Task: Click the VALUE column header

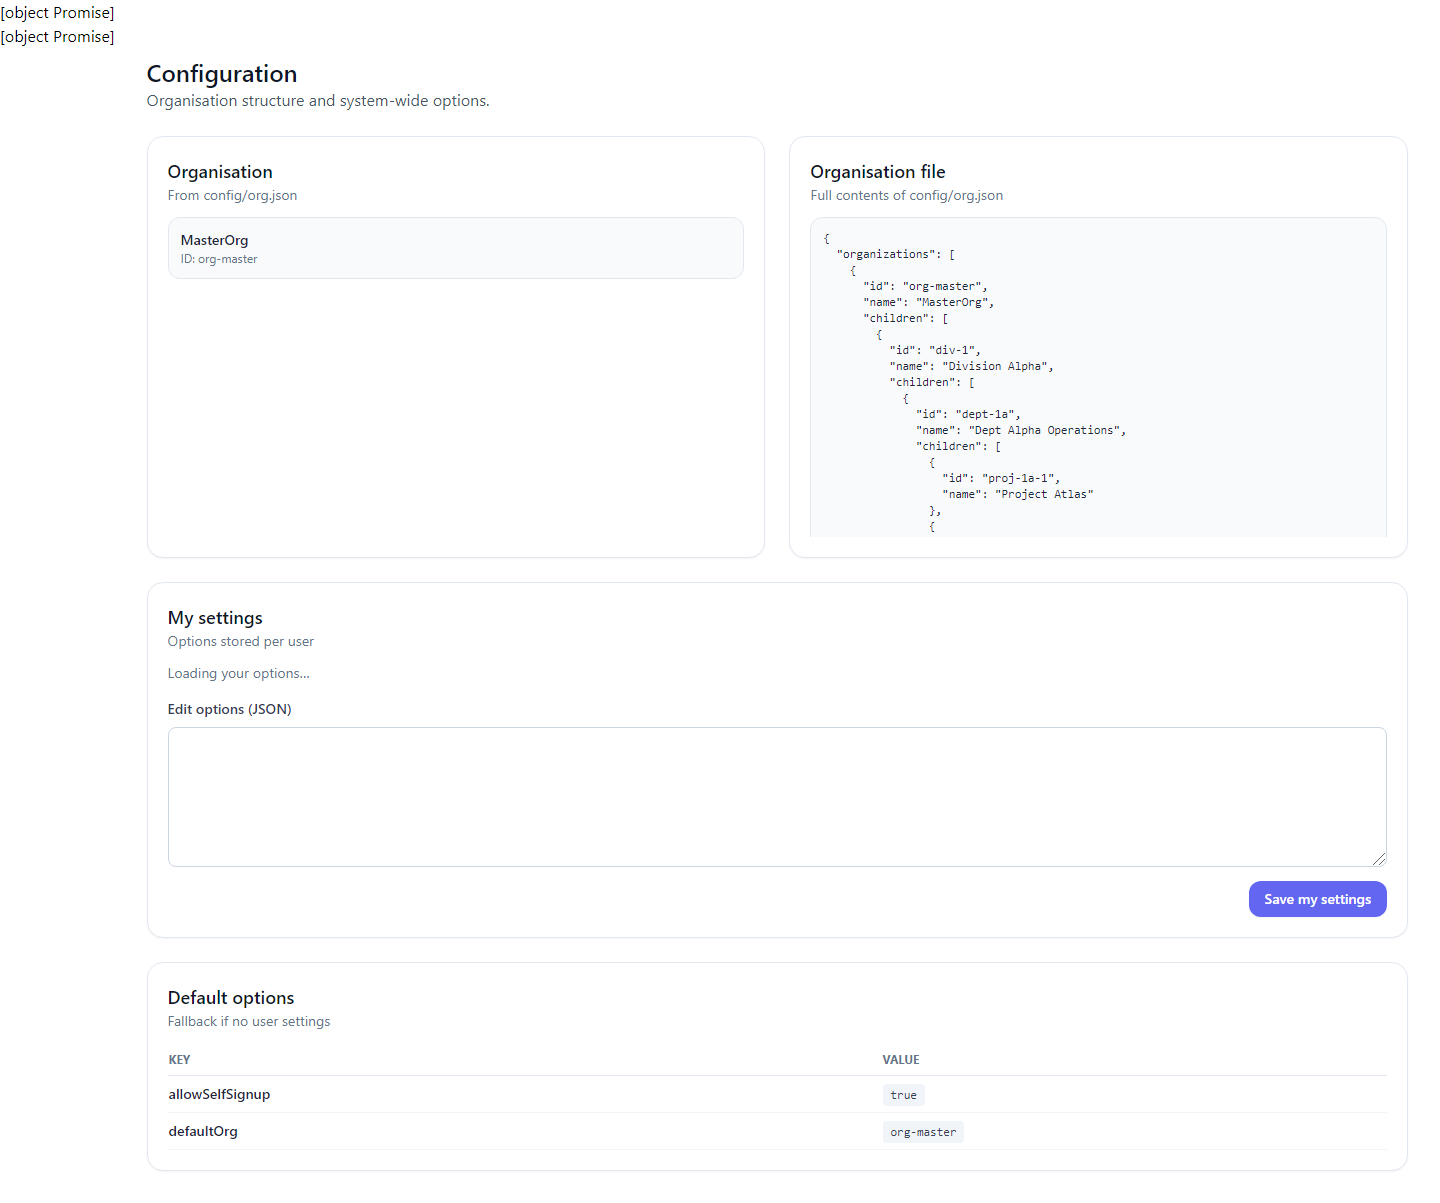Action: (901, 1059)
